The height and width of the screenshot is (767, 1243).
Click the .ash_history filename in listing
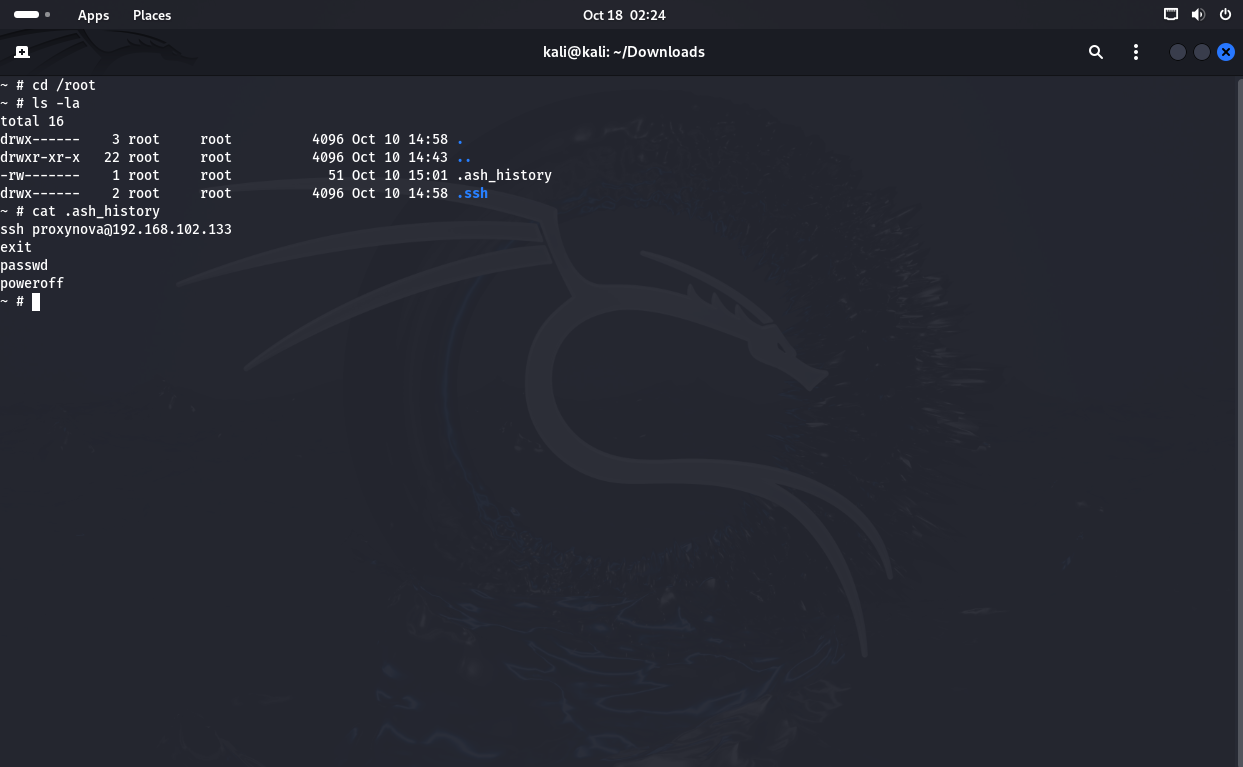[504, 175]
